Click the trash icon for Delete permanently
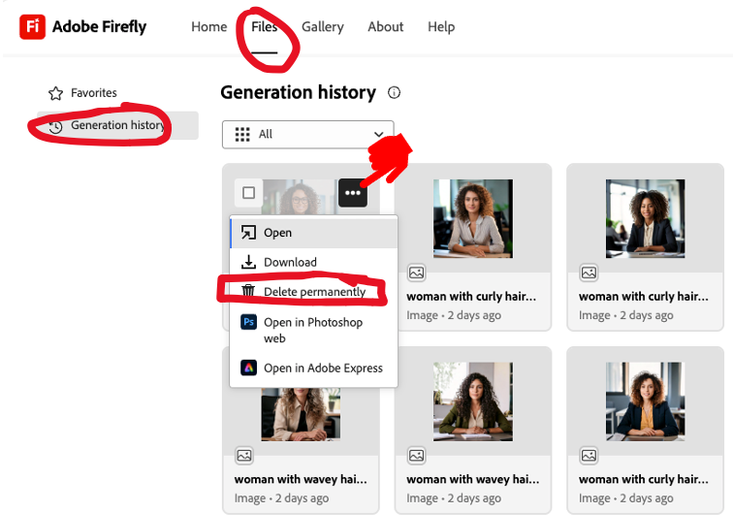Image resolution: width=733 pixels, height=515 pixels. [249, 291]
